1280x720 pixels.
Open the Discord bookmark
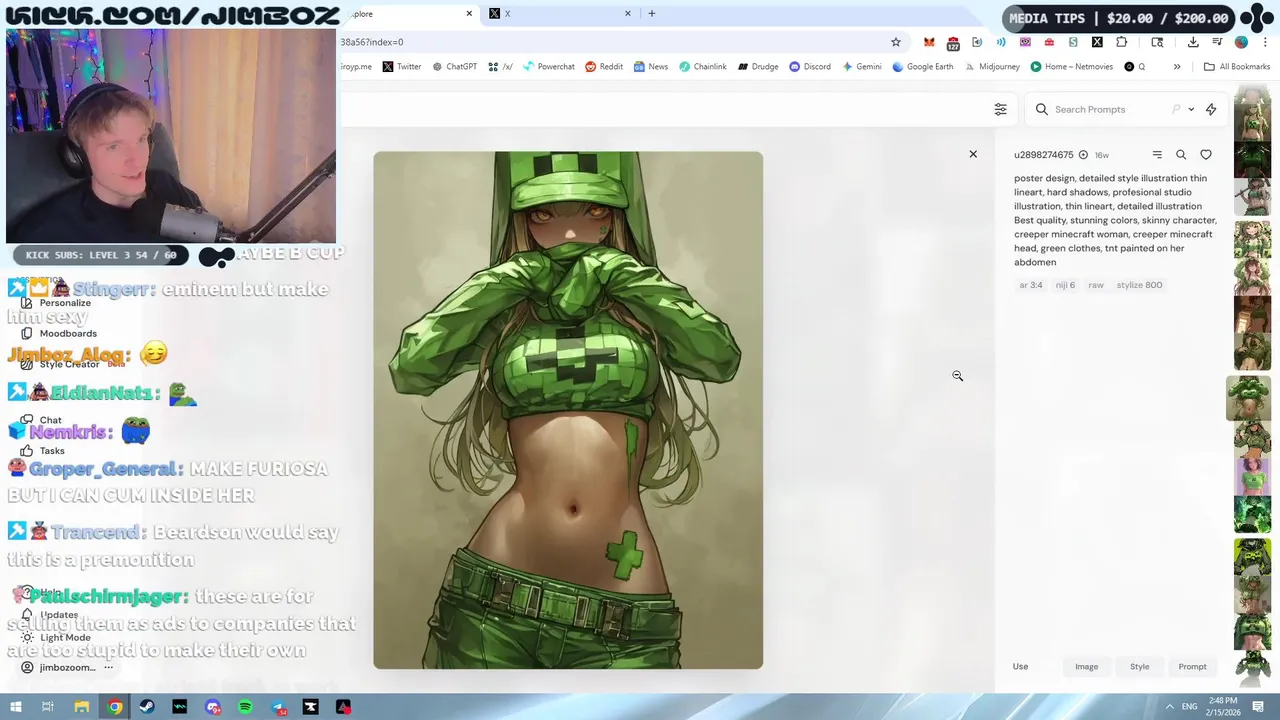[810, 67]
